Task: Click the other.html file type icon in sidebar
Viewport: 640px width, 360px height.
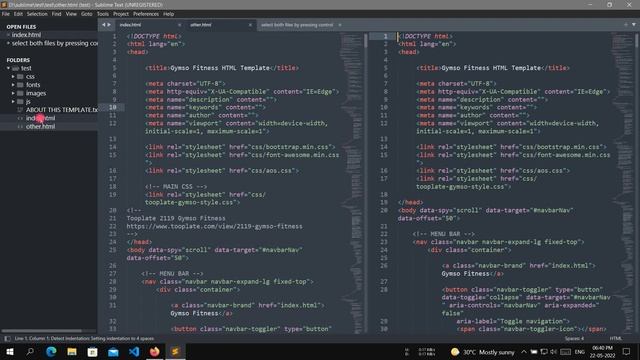Action: click(x=20, y=127)
